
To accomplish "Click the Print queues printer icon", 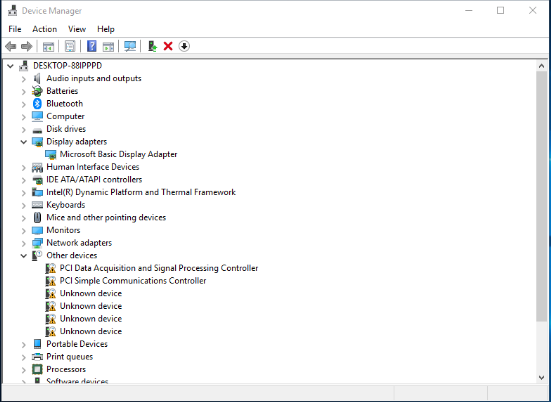I will pos(37,357).
